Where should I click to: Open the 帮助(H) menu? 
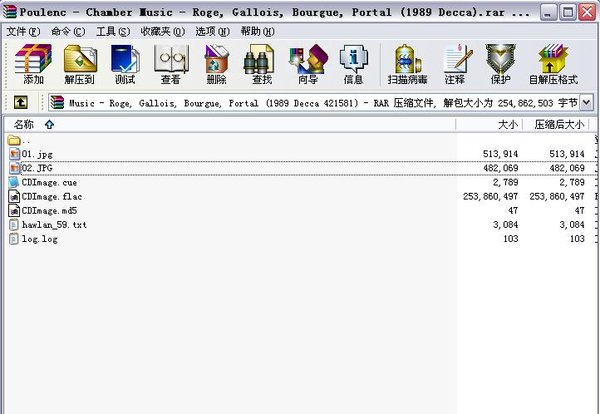(258, 32)
